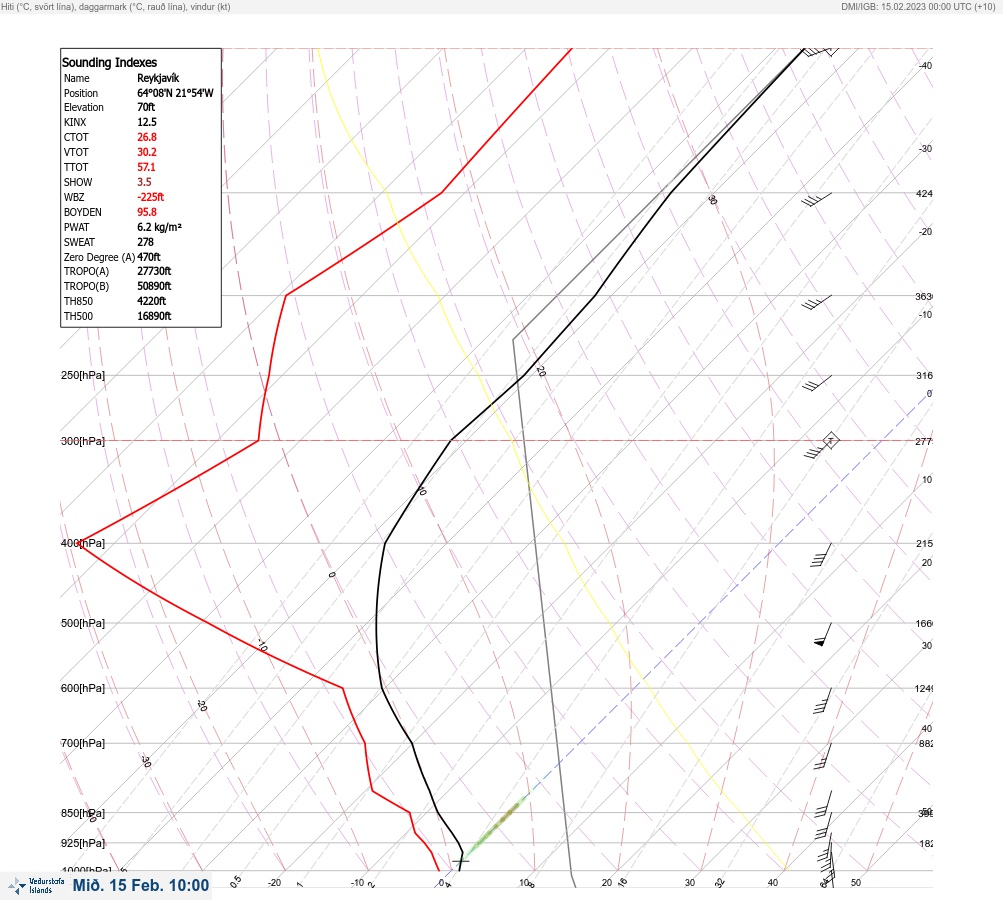This screenshot has height=900, width=1003.
Task: Click the '700[hPa]' pressure label
Action: pyautogui.click(x=83, y=743)
